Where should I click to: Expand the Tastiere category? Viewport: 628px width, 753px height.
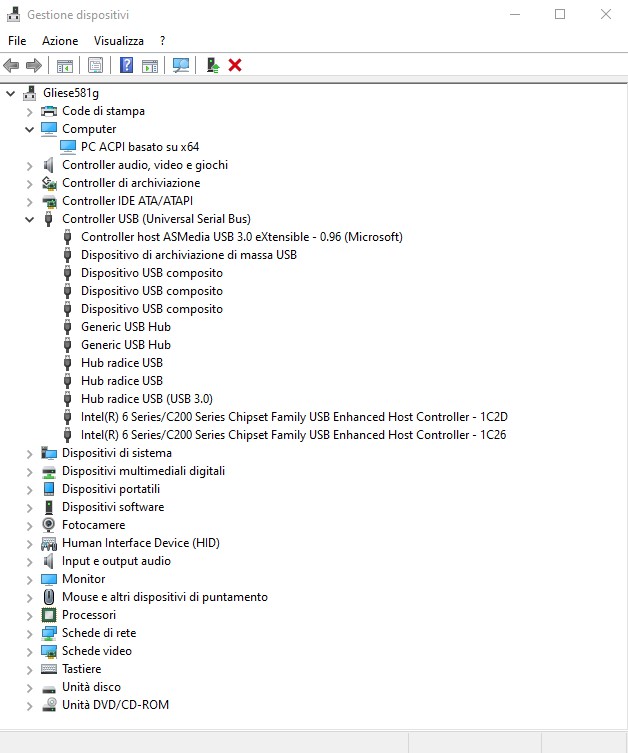coord(30,670)
